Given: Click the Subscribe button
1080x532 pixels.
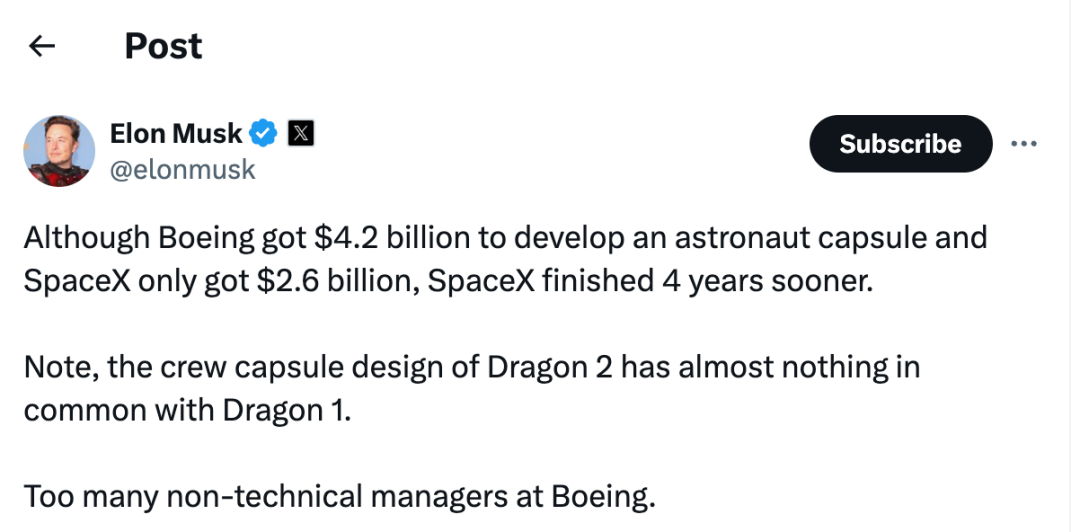Looking at the screenshot, I should pyautogui.click(x=900, y=143).
